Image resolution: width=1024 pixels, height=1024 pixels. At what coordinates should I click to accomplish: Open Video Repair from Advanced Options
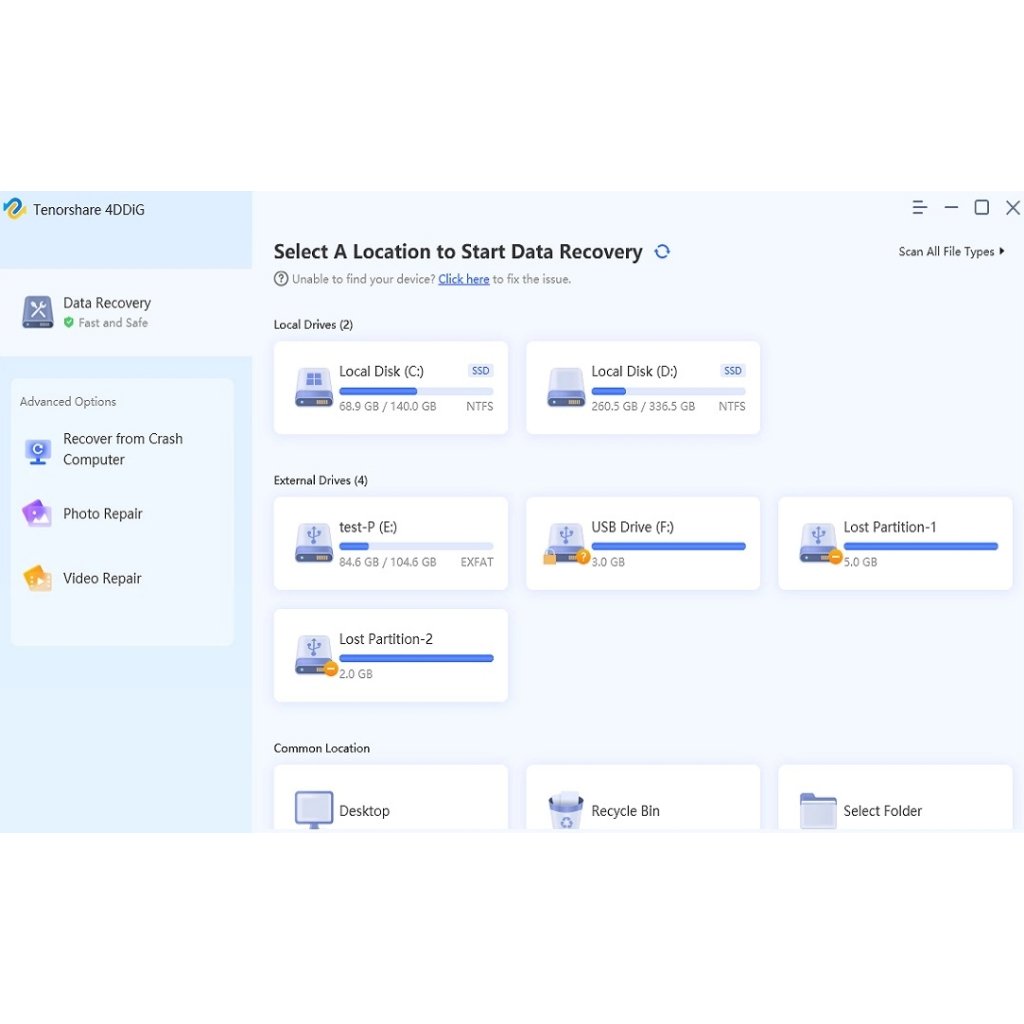(102, 579)
